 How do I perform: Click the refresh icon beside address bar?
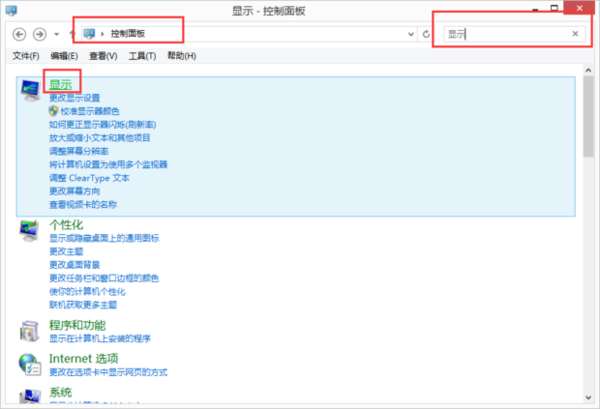(x=426, y=34)
